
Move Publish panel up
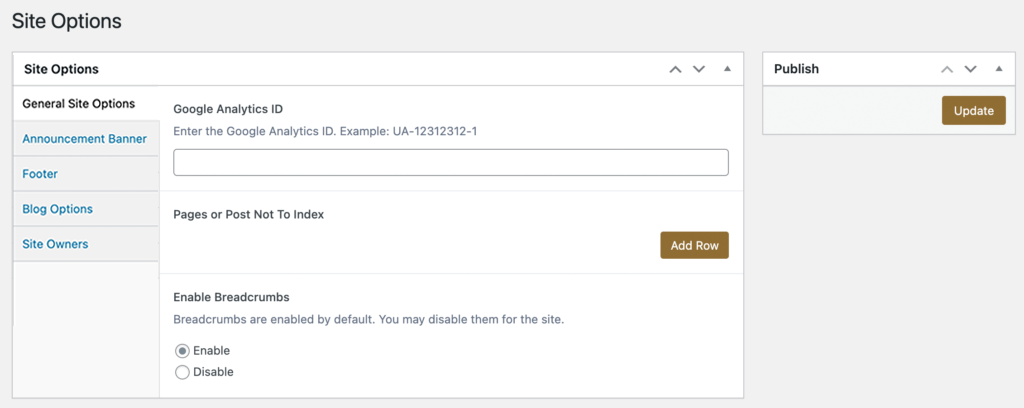coord(947,69)
